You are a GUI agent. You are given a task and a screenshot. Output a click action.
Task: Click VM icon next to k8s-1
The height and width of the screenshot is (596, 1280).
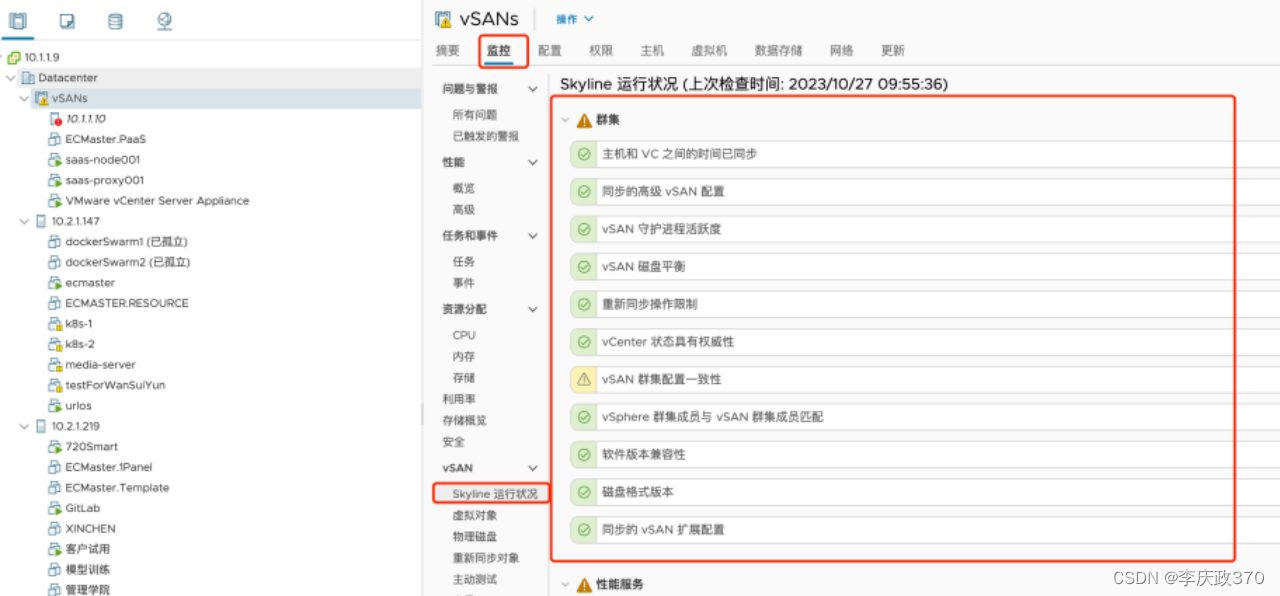pos(55,324)
